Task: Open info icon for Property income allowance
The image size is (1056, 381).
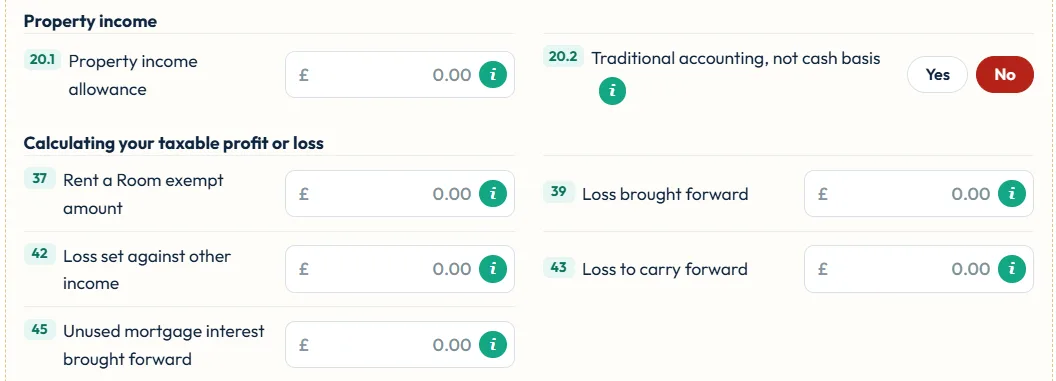Action: [x=493, y=75]
